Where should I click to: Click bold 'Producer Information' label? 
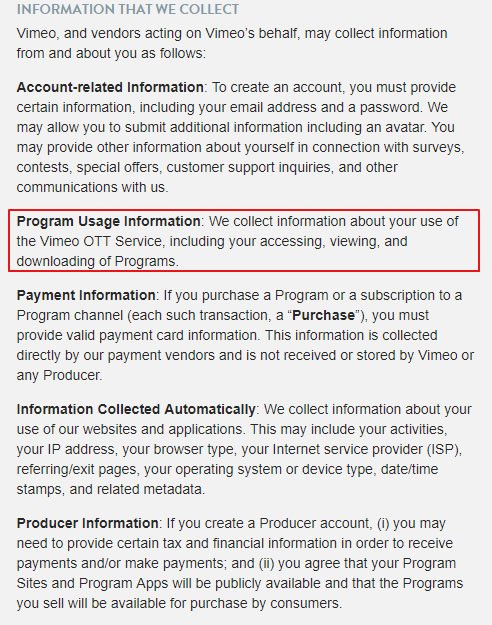coord(88,523)
